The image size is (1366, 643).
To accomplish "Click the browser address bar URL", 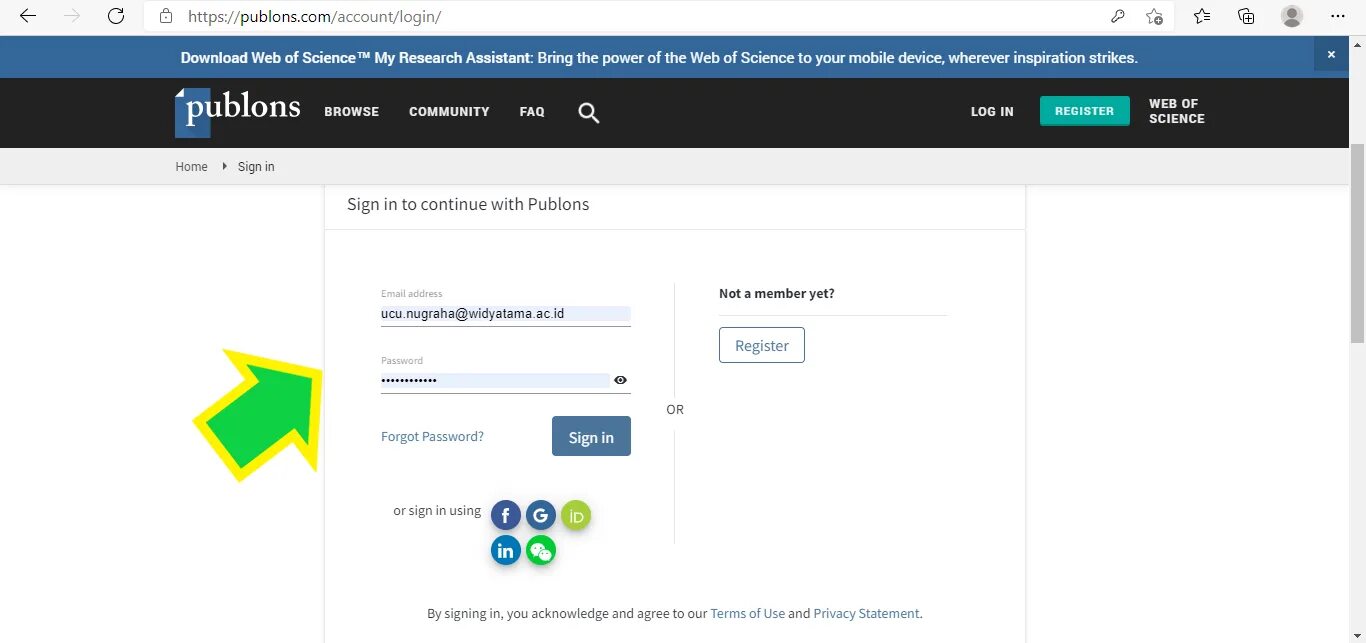I will (314, 17).
